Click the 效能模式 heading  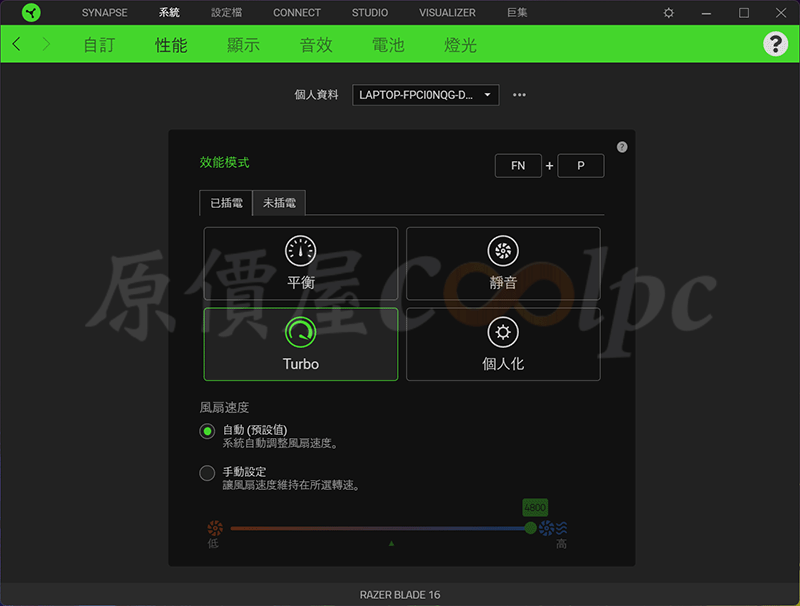coord(224,162)
